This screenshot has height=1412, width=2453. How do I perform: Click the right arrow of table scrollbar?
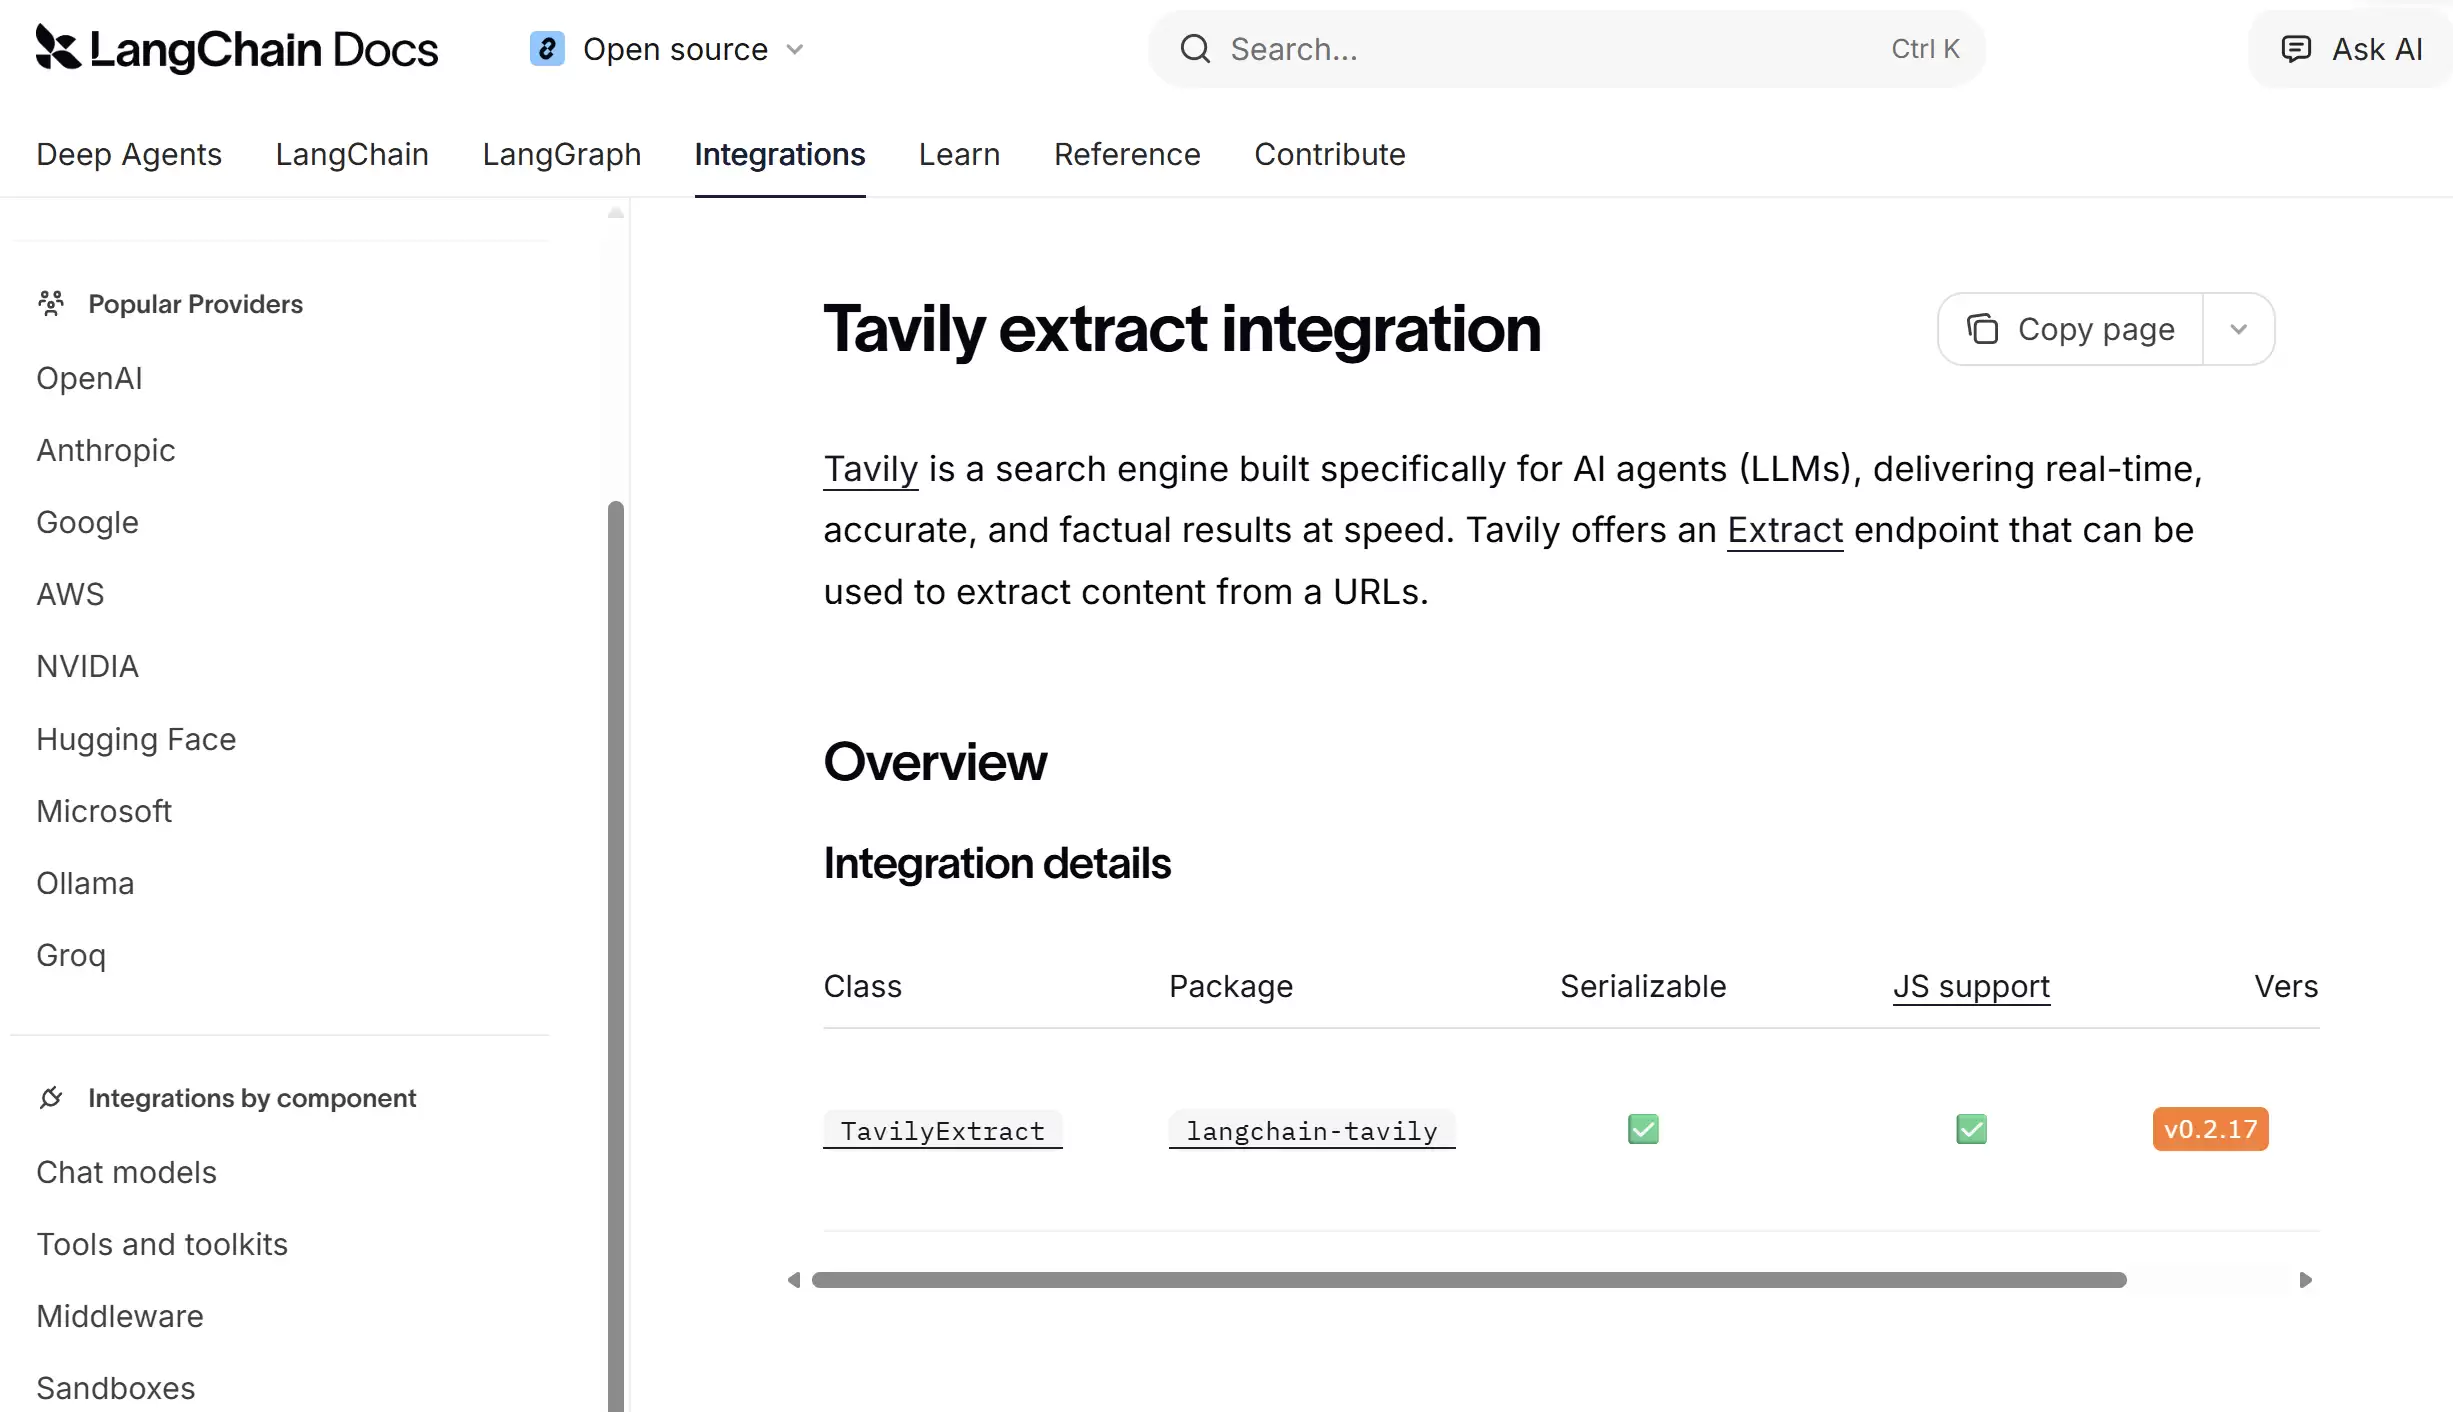point(2306,1280)
